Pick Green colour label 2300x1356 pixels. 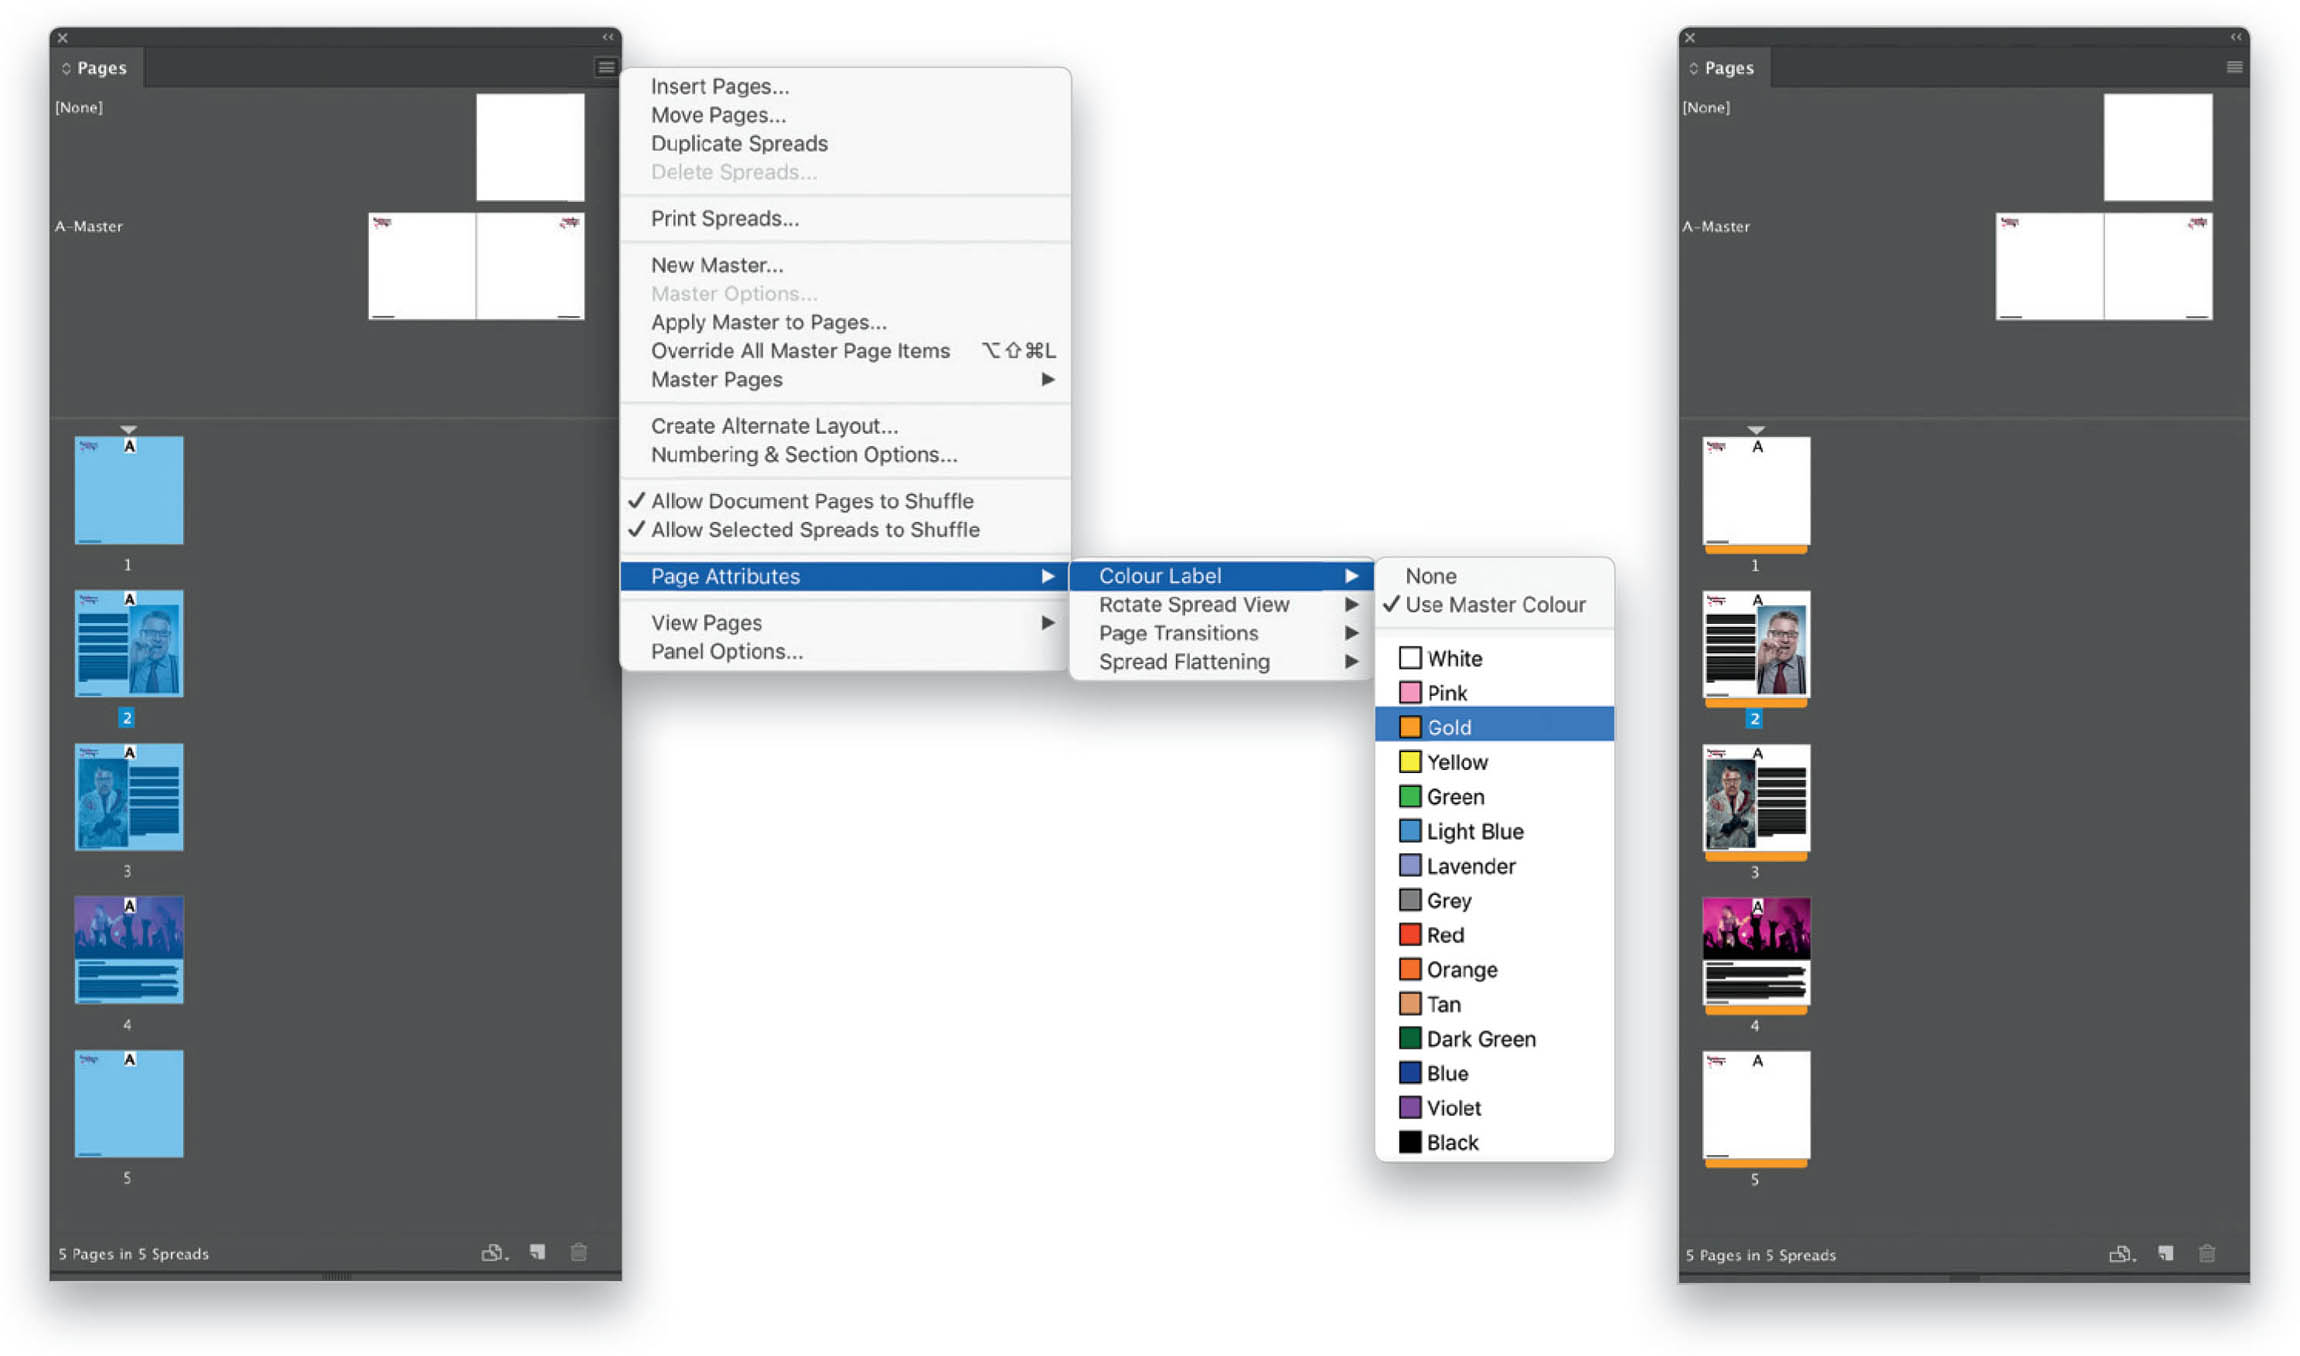(x=1494, y=797)
